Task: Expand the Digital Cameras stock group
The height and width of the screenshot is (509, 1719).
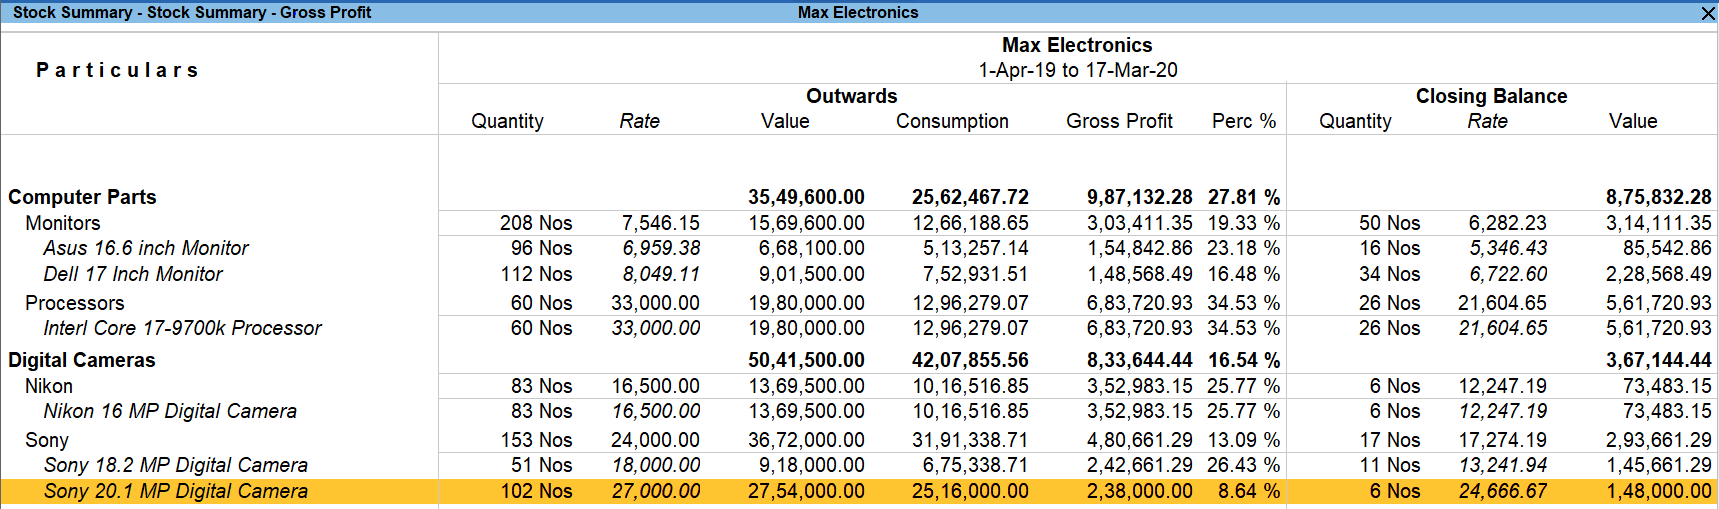Action: (82, 360)
